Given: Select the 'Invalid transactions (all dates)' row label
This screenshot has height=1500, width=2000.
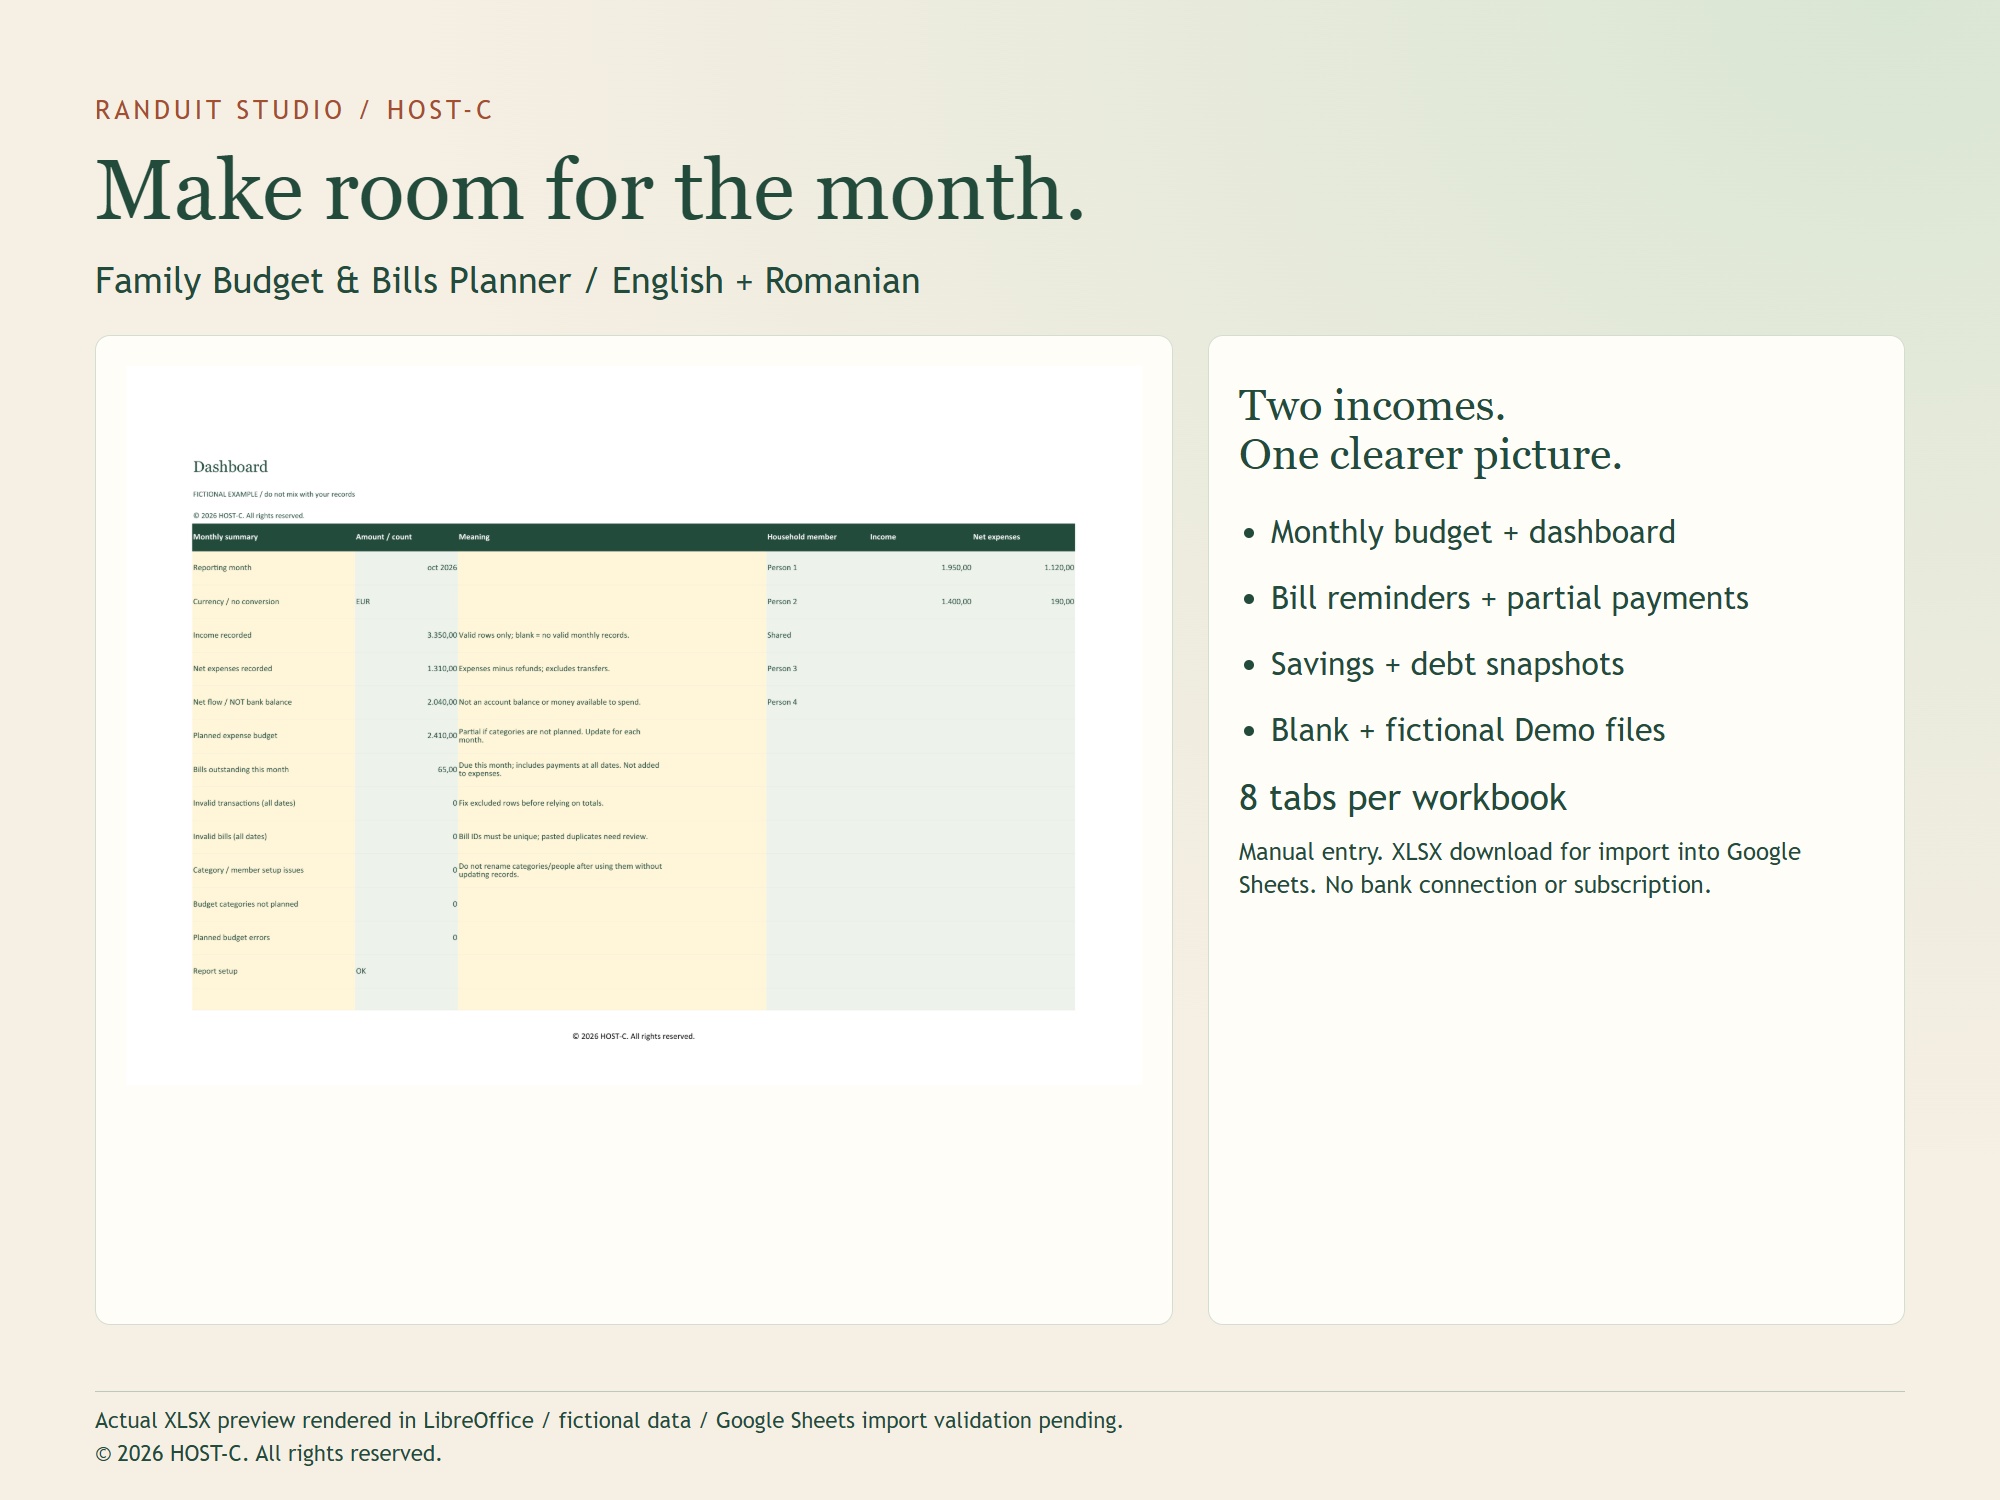Looking at the screenshot, I should coord(244,803).
